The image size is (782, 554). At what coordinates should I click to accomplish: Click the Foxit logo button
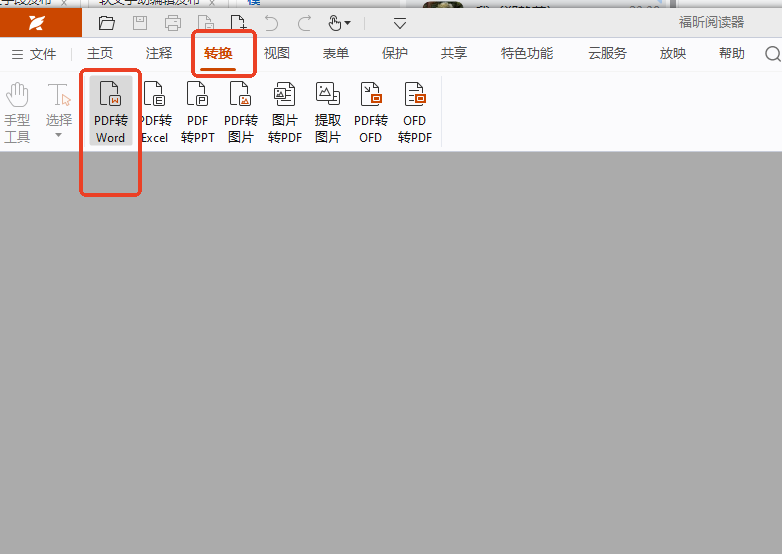(37, 23)
